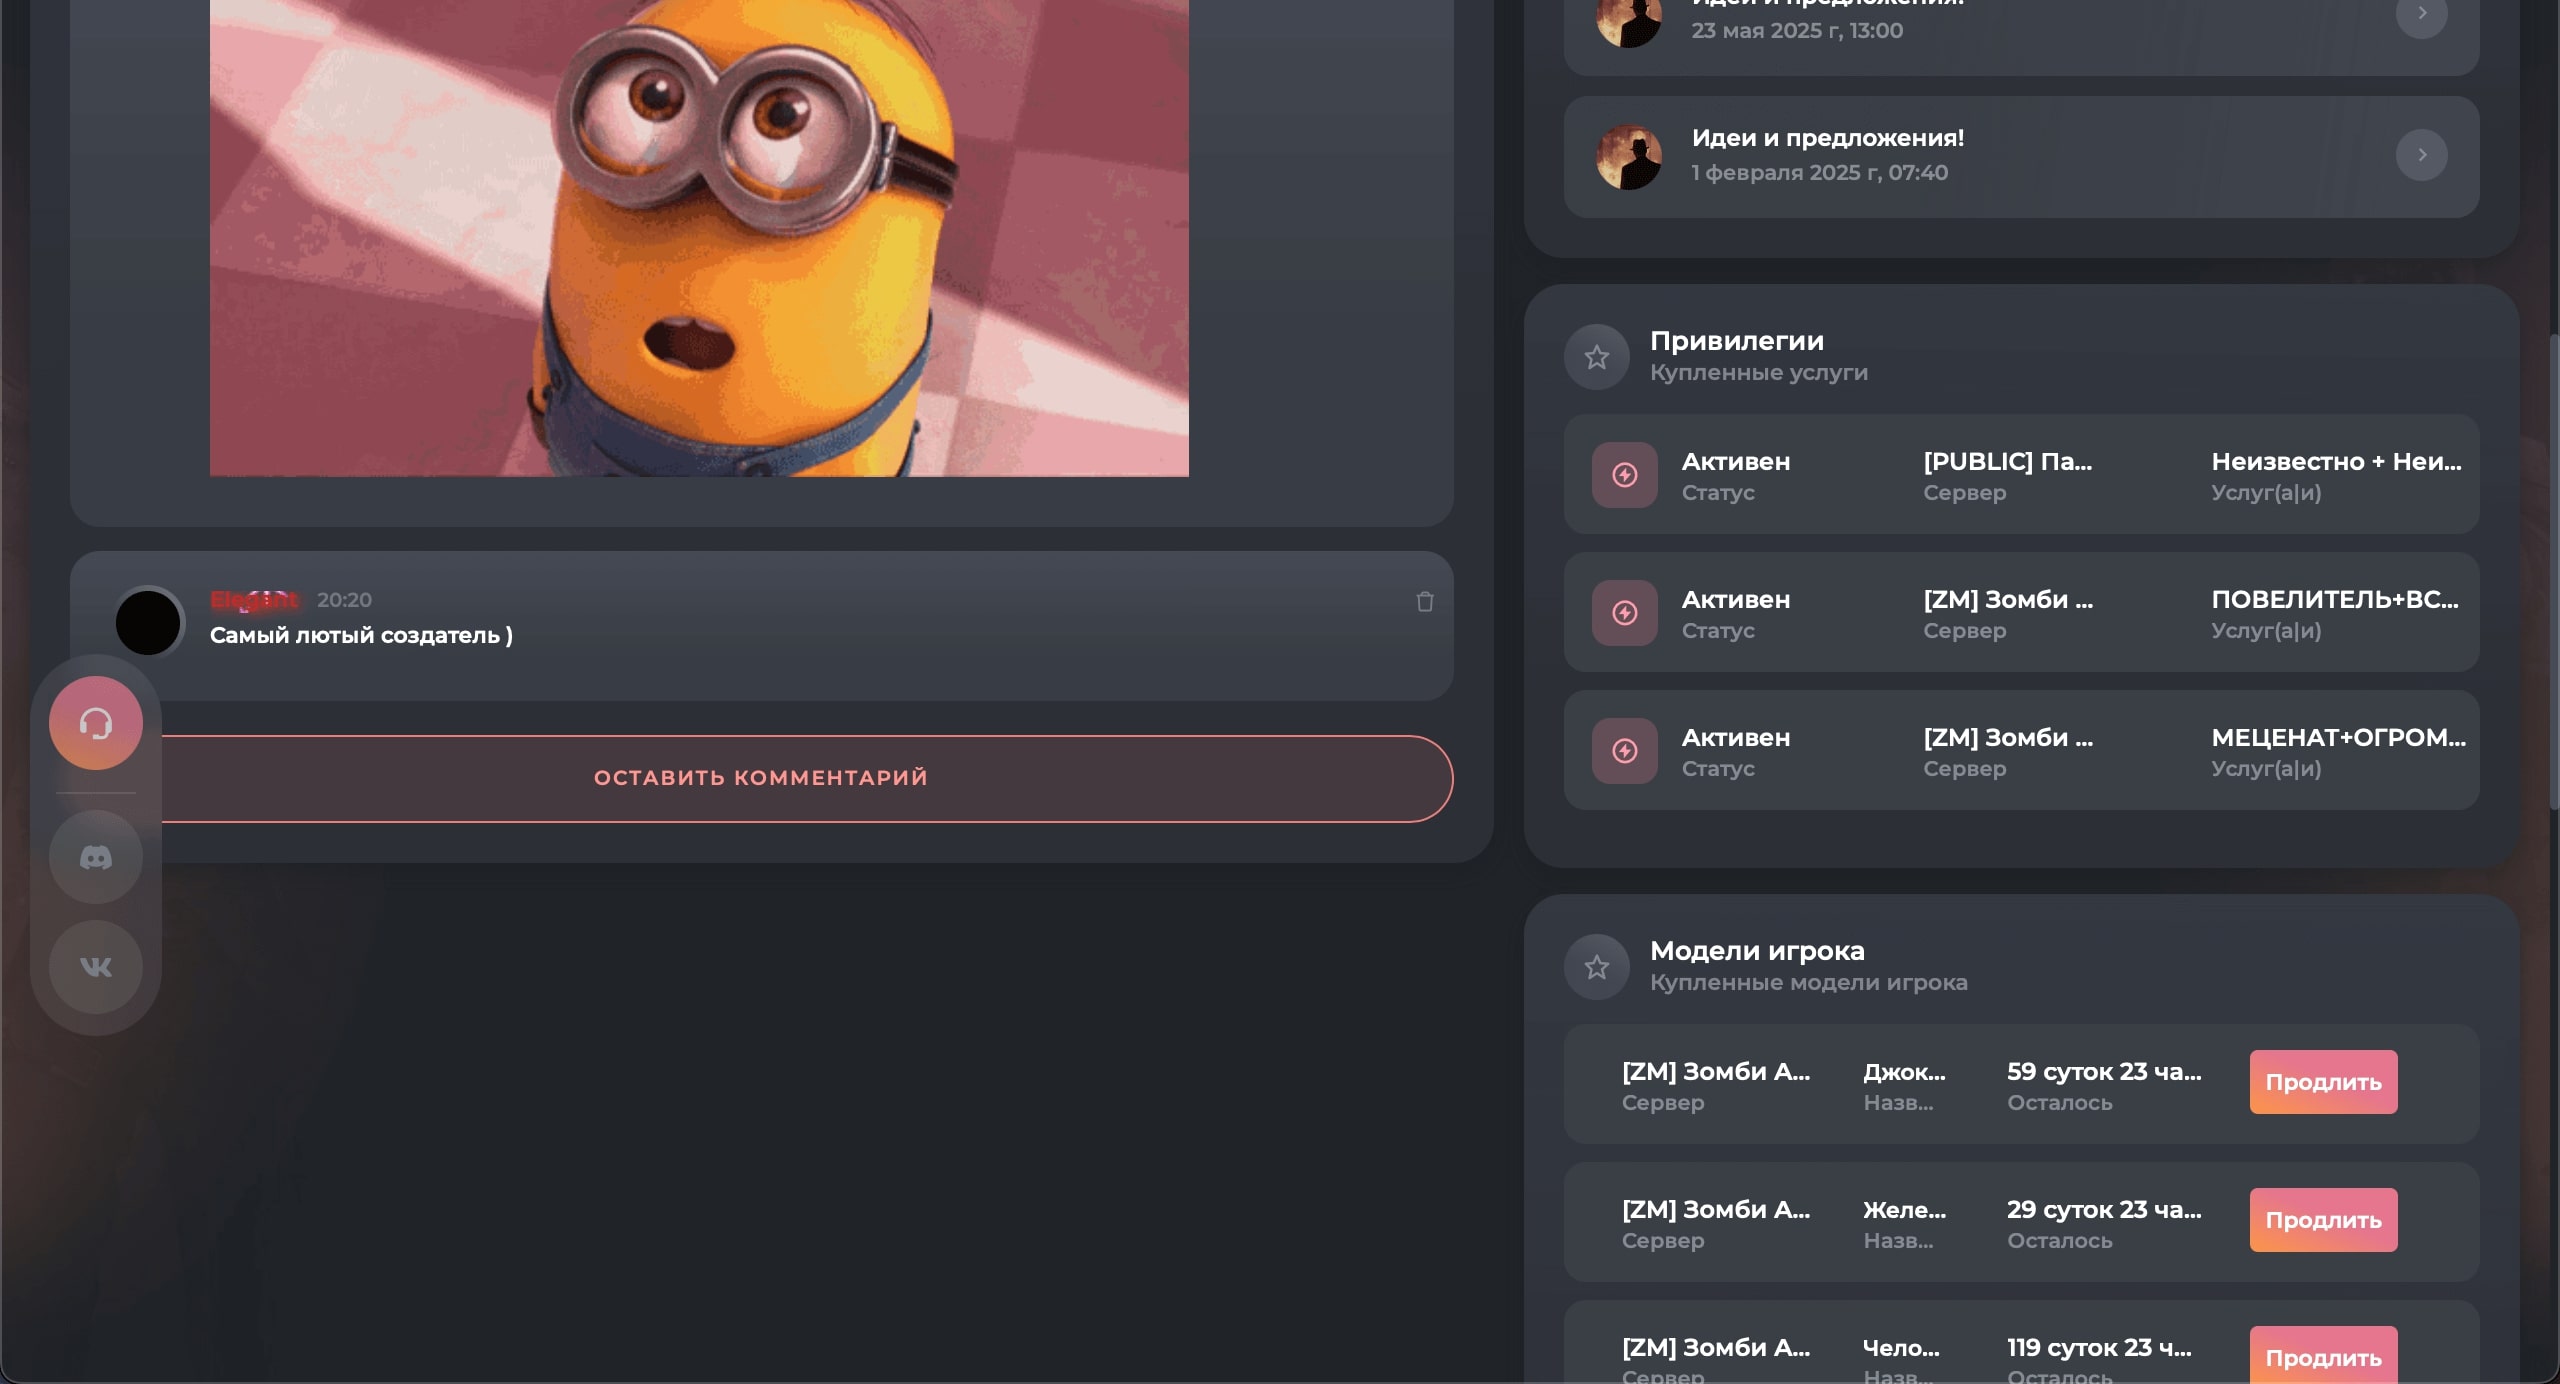
Task: Open the headset support chat icon
Action: point(96,723)
